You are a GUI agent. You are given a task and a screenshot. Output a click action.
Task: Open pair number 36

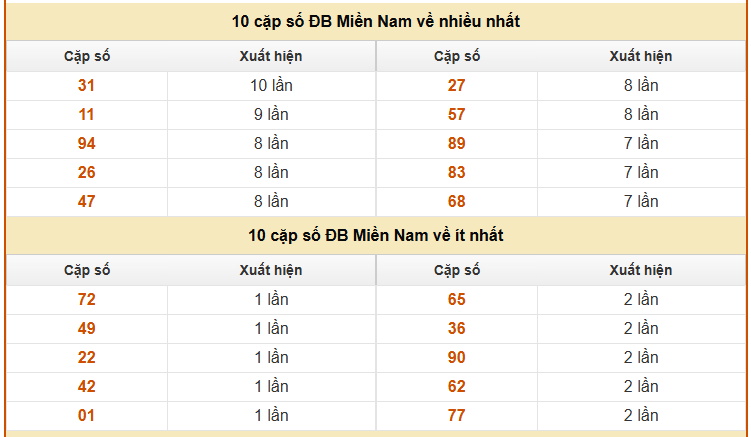click(x=456, y=329)
